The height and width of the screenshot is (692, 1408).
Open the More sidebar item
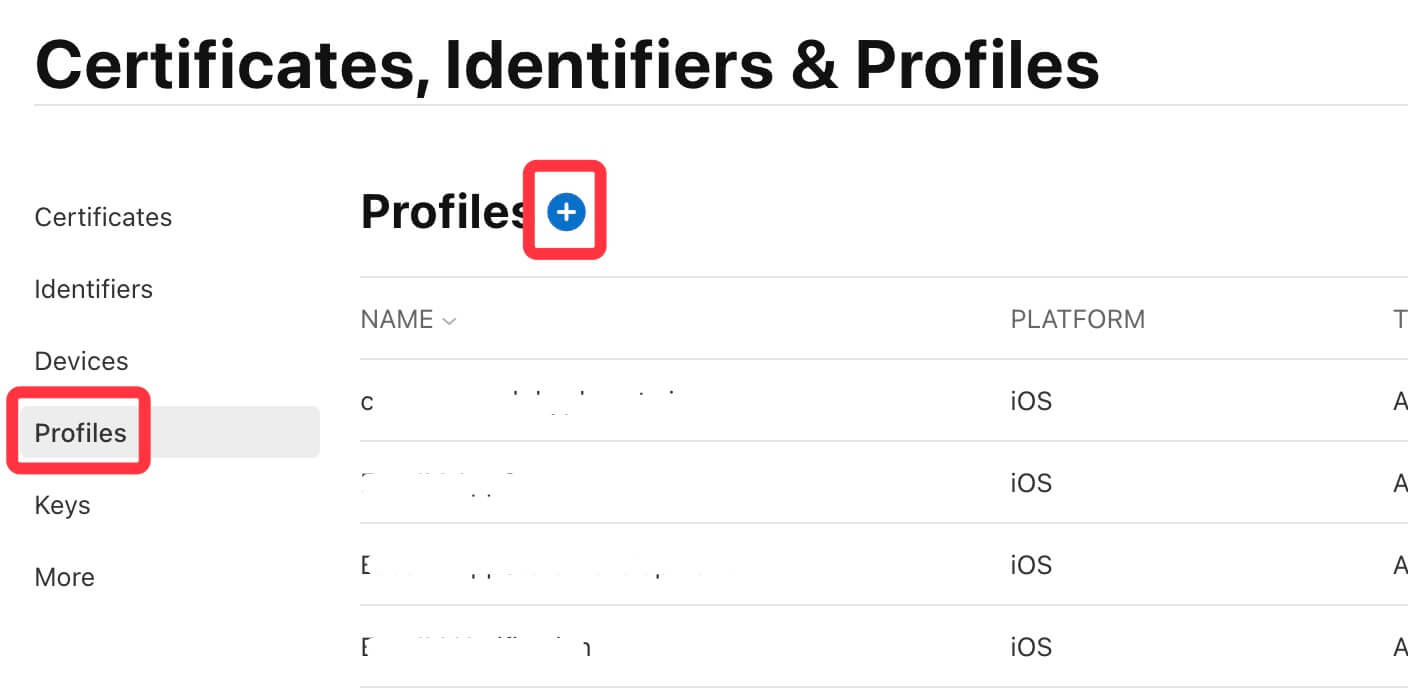(64, 577)
